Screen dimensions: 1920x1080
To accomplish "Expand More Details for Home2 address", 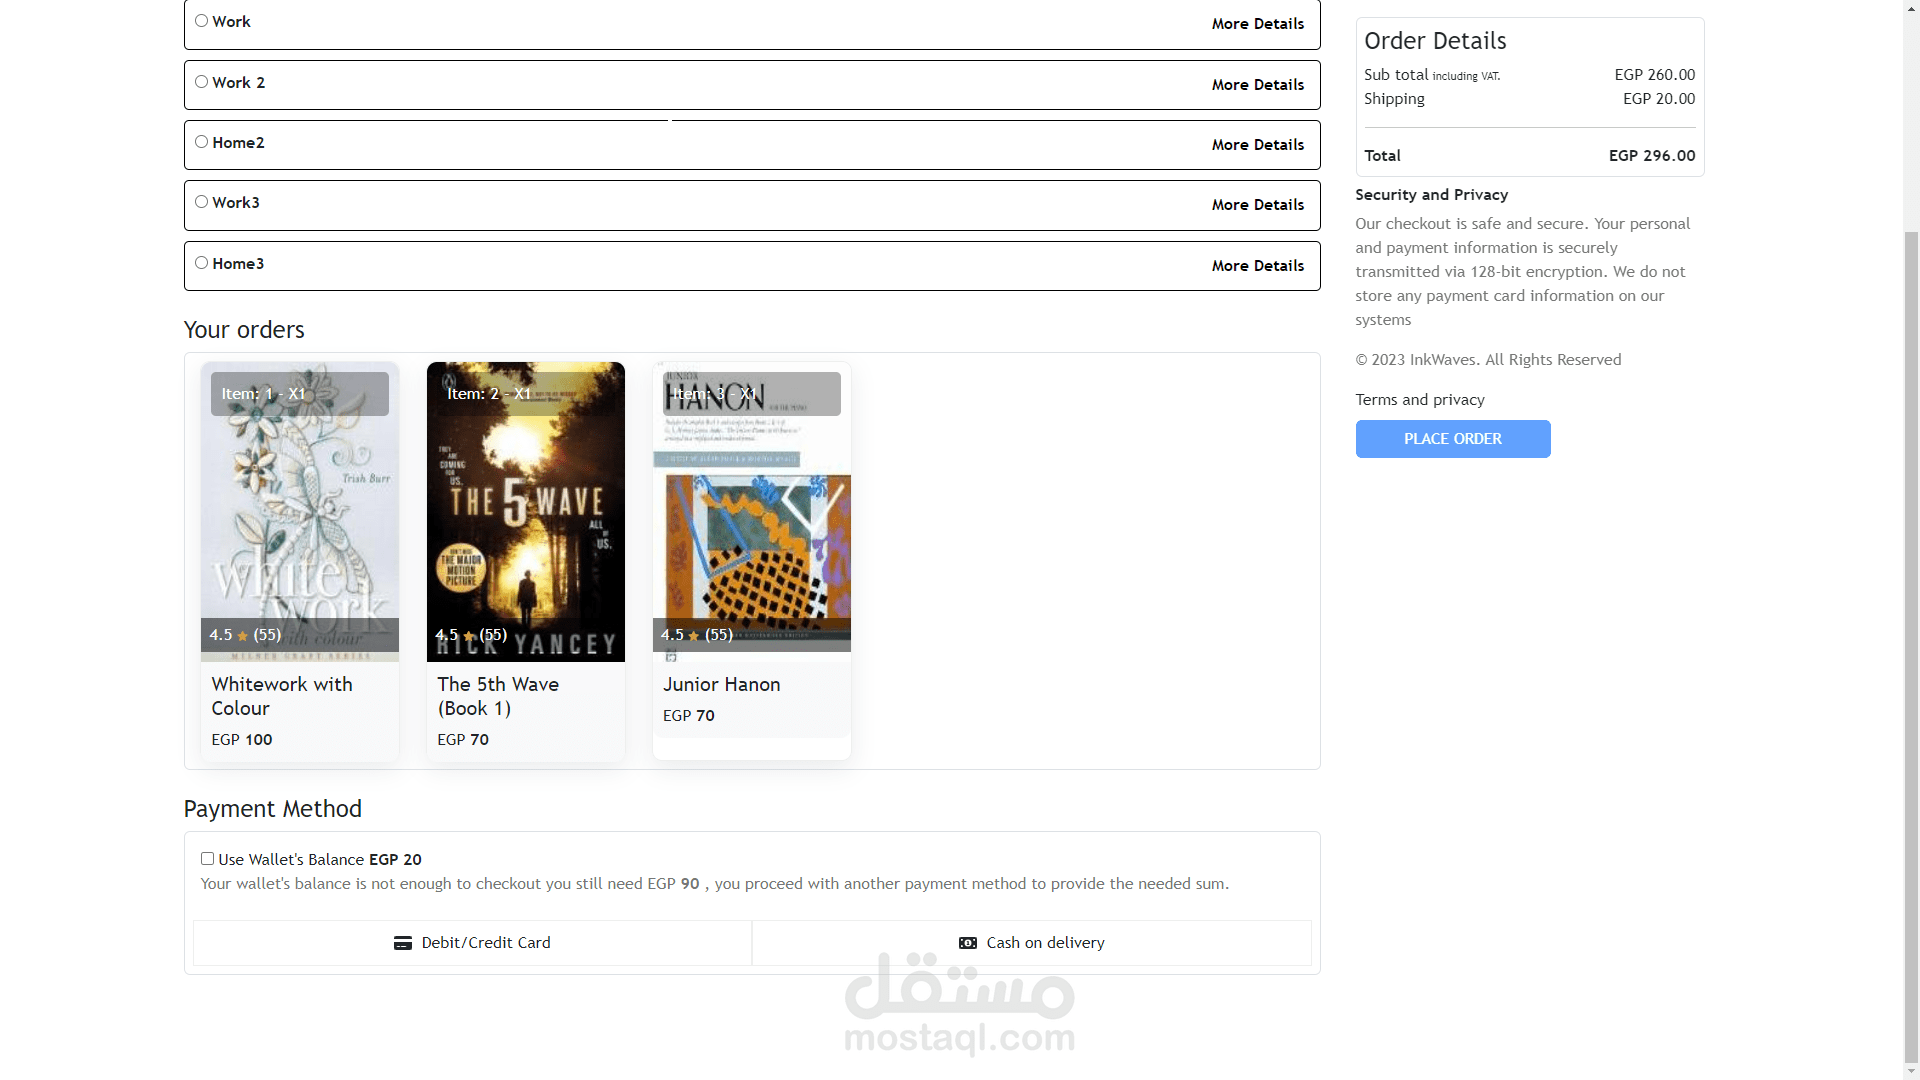I will [1257, 145].
